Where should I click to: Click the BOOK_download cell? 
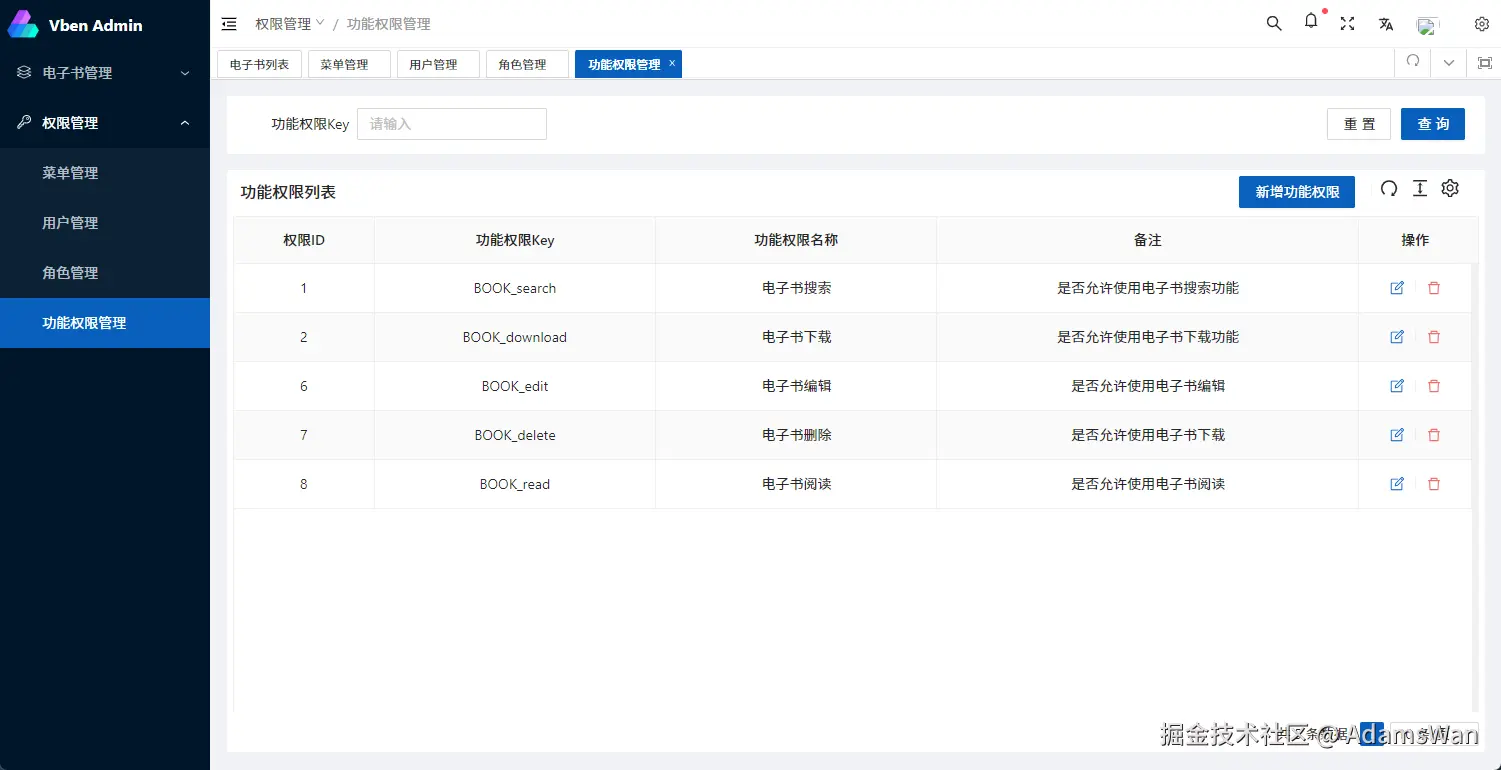tap(515, 337)
